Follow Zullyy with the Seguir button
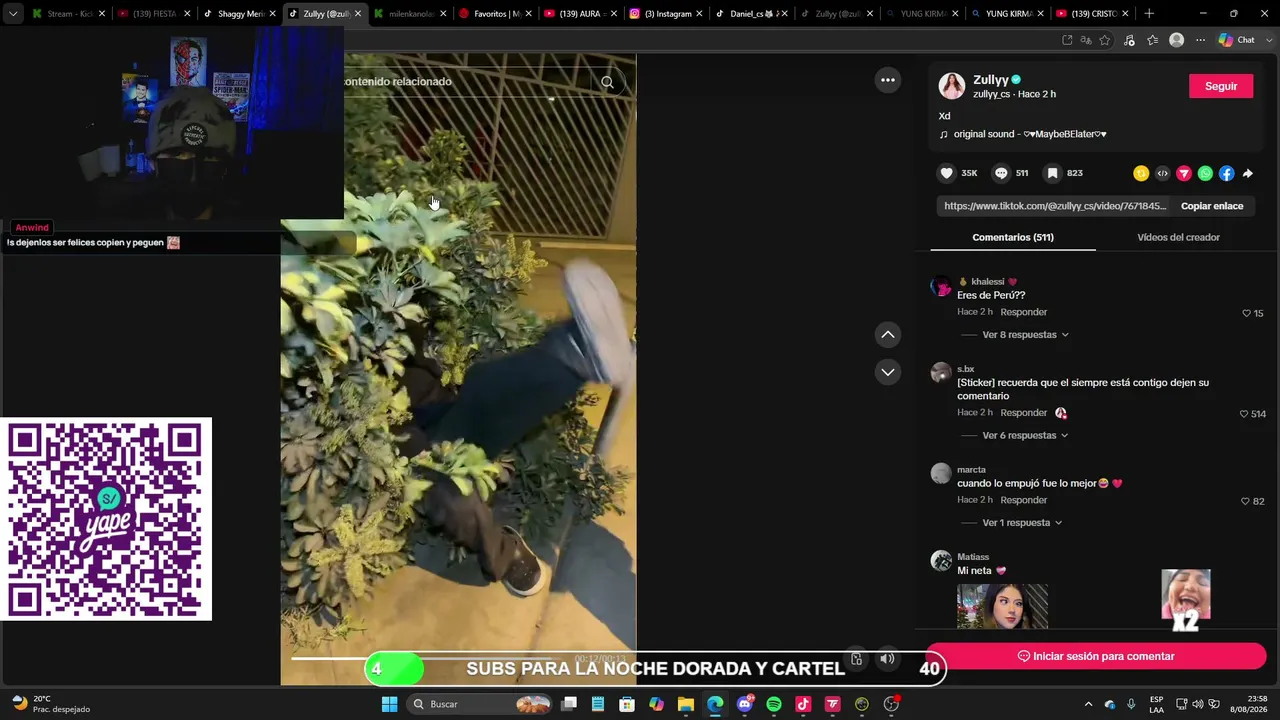This screenshot has width=1280, height=720. point(1221,86)
